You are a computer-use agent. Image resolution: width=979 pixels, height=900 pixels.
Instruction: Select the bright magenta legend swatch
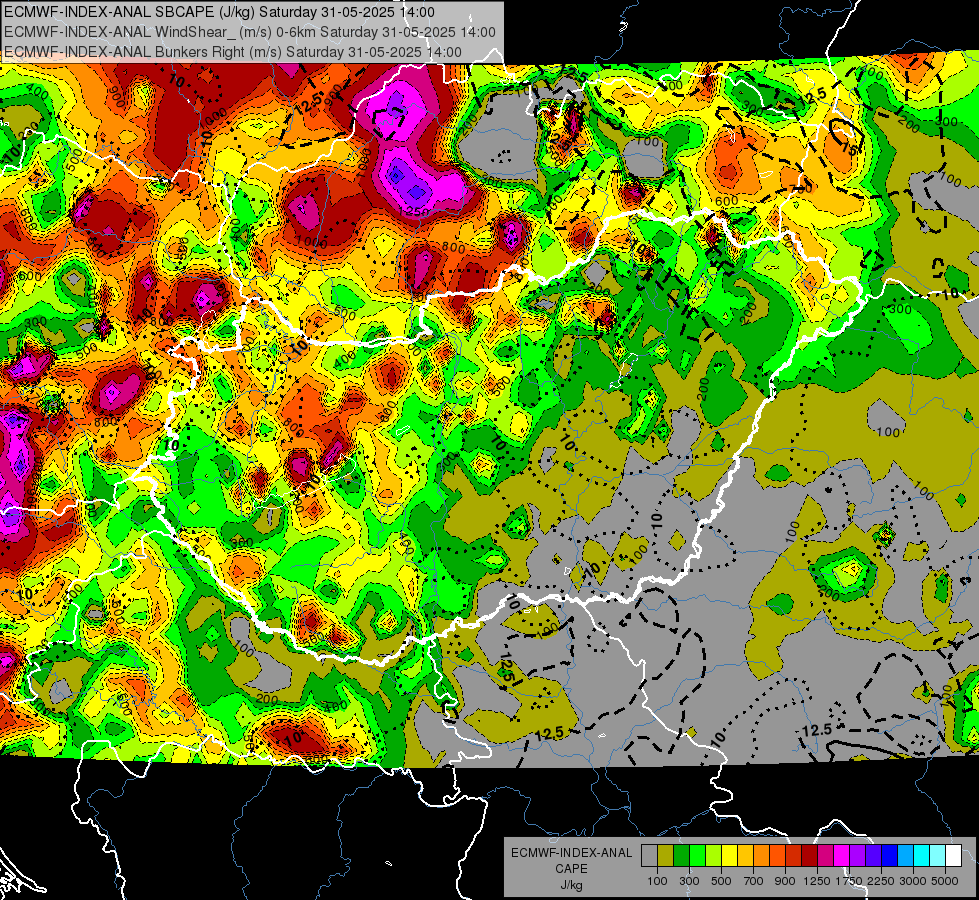point(842,855)
